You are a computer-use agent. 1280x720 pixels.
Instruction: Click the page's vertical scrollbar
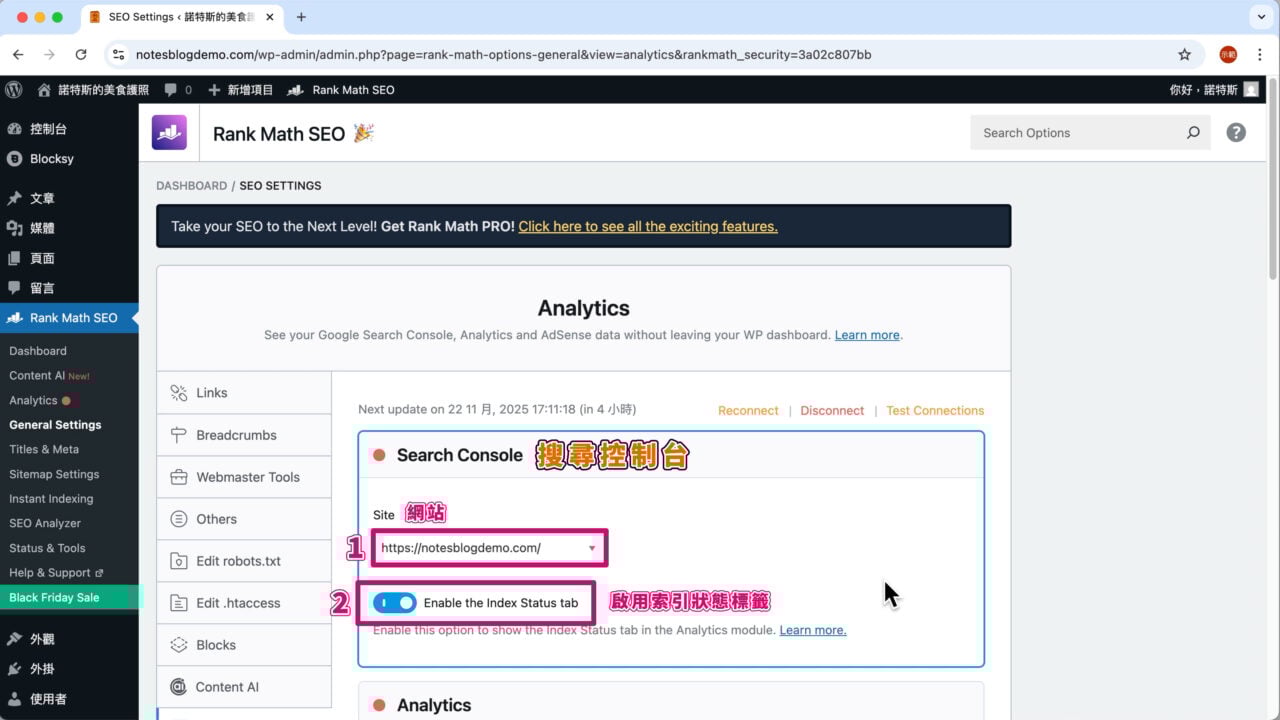tap(1273, 180)
